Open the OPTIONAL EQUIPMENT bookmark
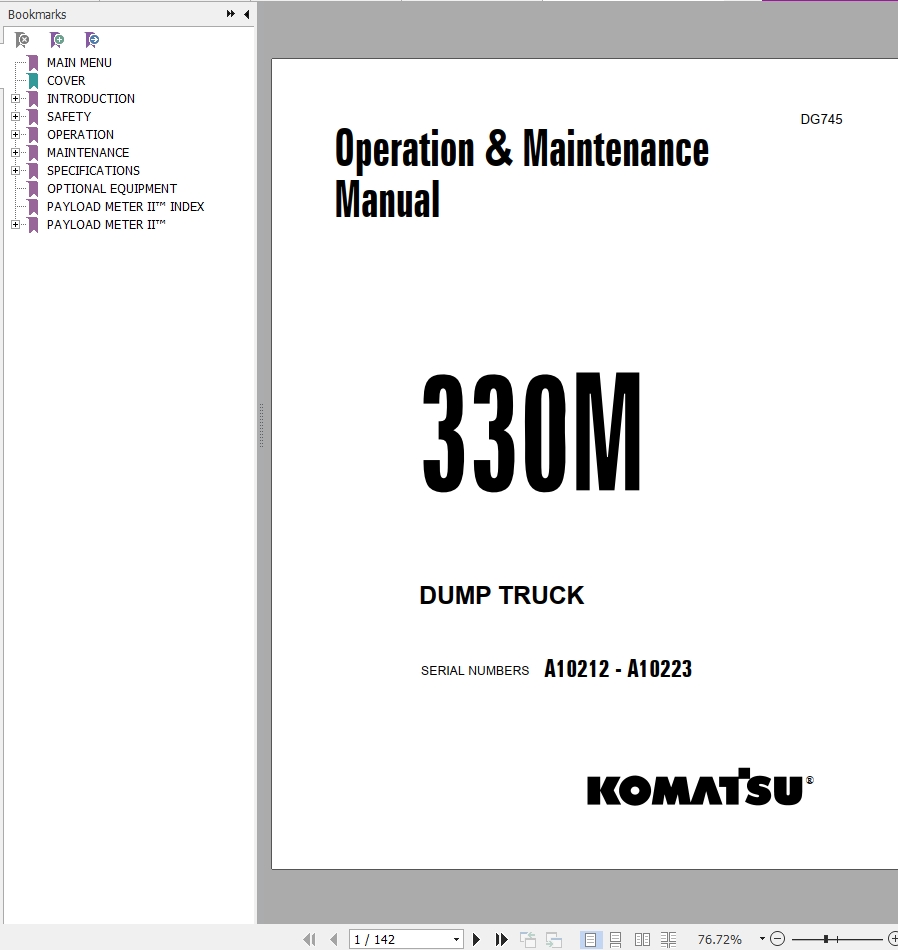The image size is (898, 950). point(112,188)
